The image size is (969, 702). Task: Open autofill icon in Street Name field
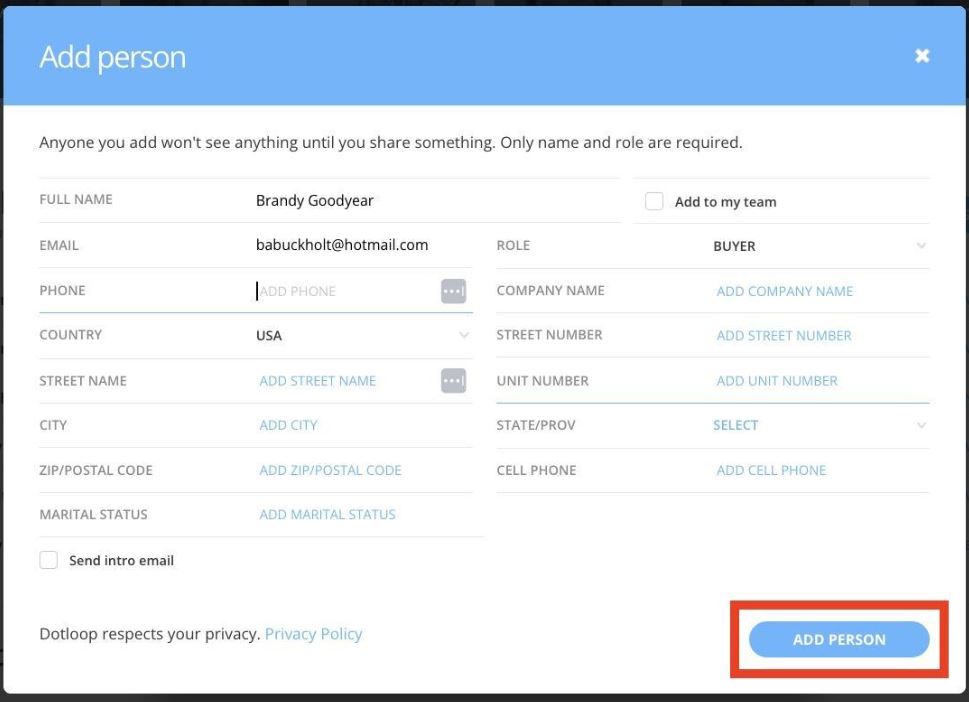[x=453, y=381]
